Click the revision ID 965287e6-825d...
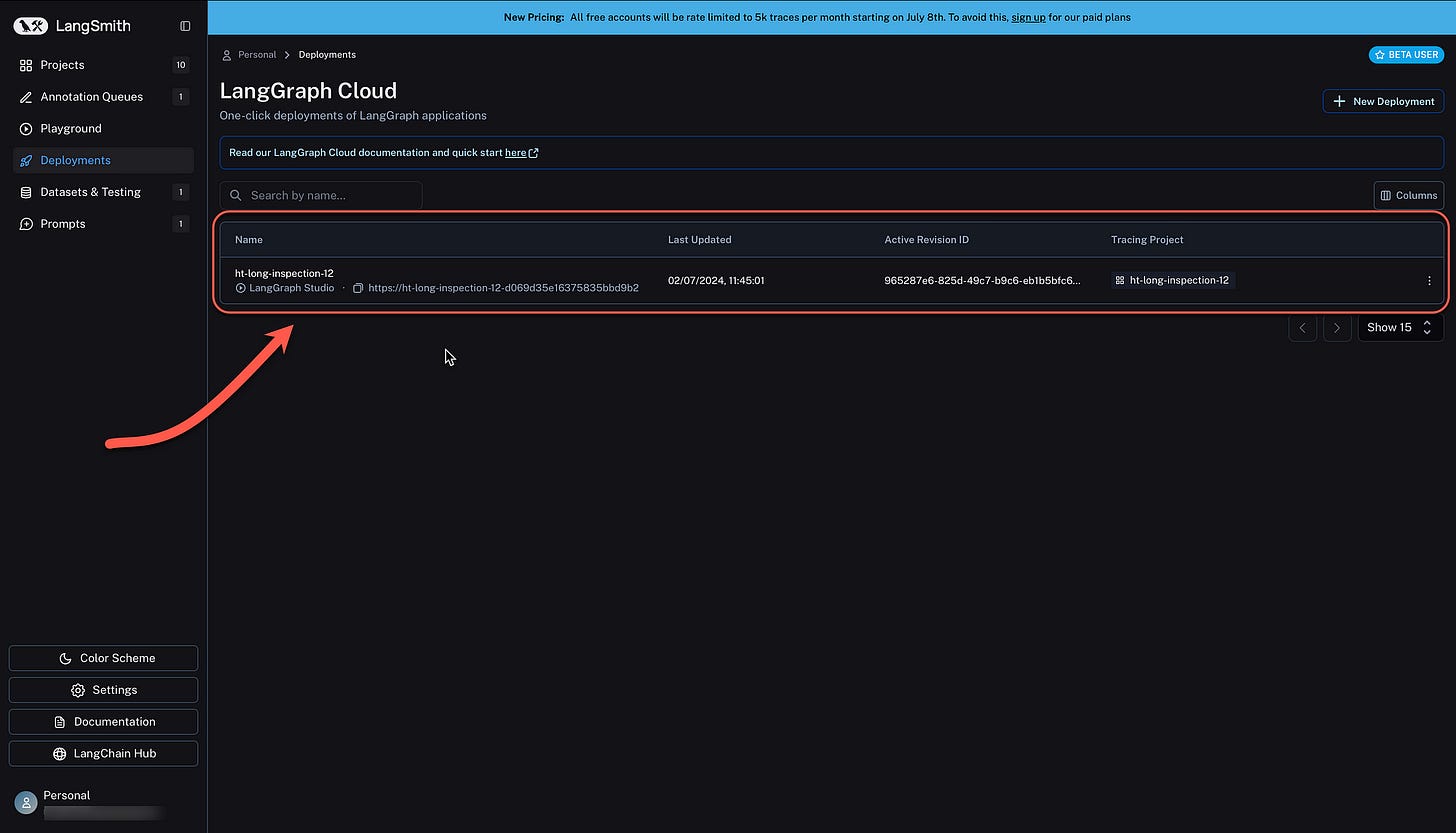 982,281
